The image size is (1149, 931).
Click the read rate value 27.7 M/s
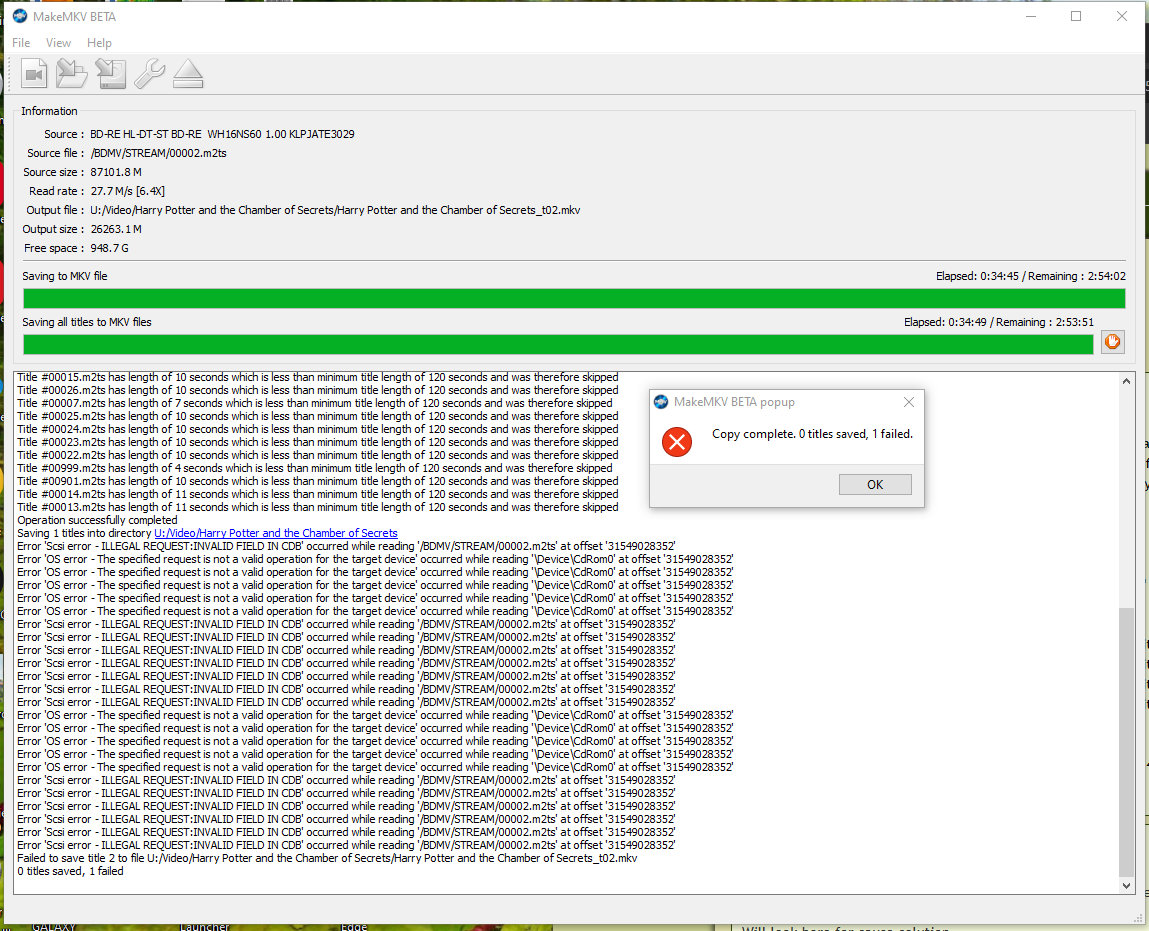[x=128, y=191]
